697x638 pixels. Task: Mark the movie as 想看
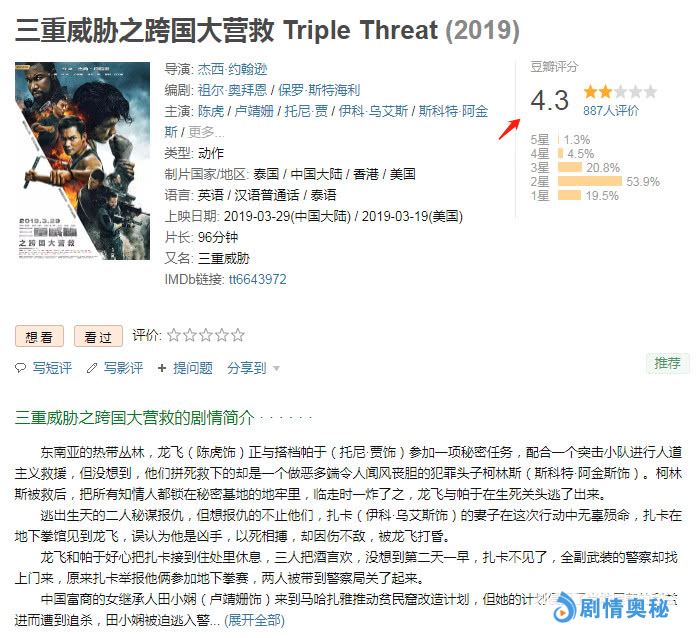[40, 337]
